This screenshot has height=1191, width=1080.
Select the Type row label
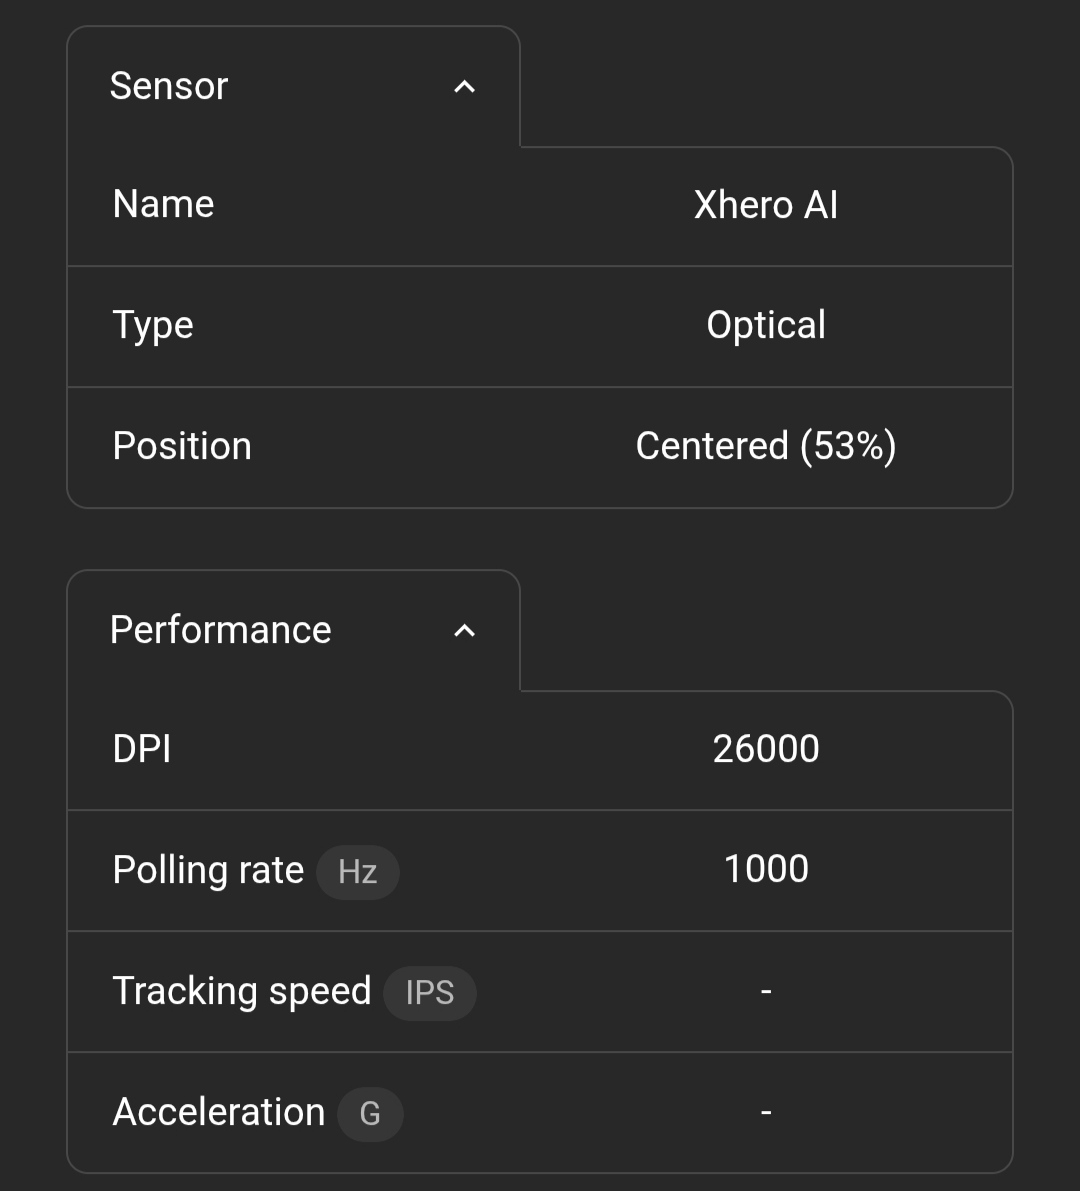coord(153,326)
